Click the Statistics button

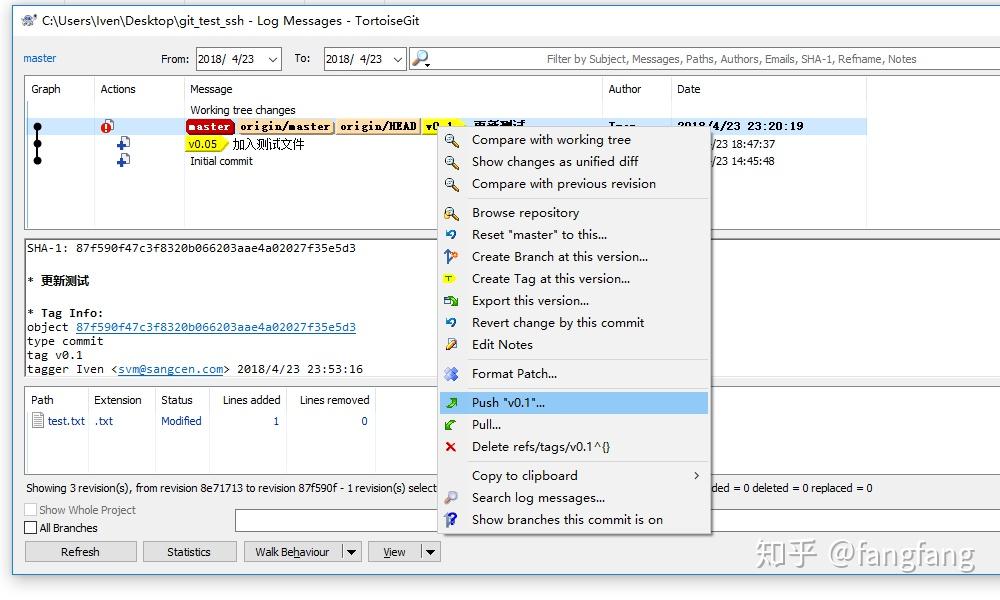point(189,552)
